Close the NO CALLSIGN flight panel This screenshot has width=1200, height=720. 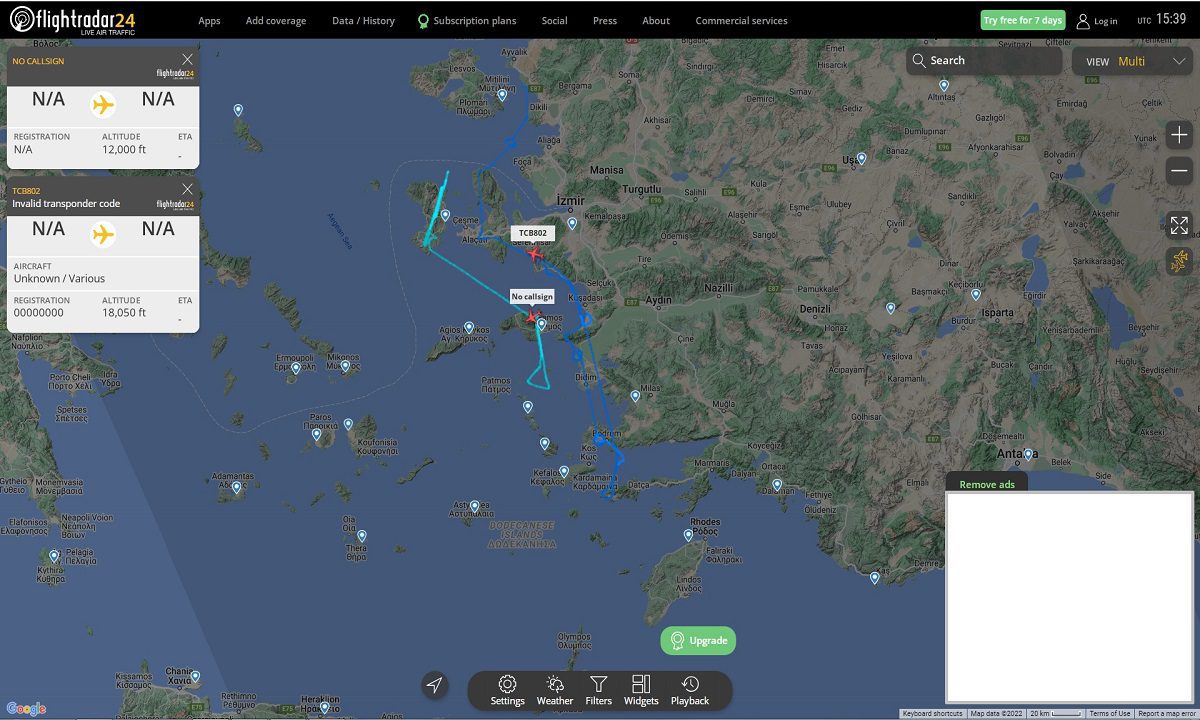coord(187,59)
